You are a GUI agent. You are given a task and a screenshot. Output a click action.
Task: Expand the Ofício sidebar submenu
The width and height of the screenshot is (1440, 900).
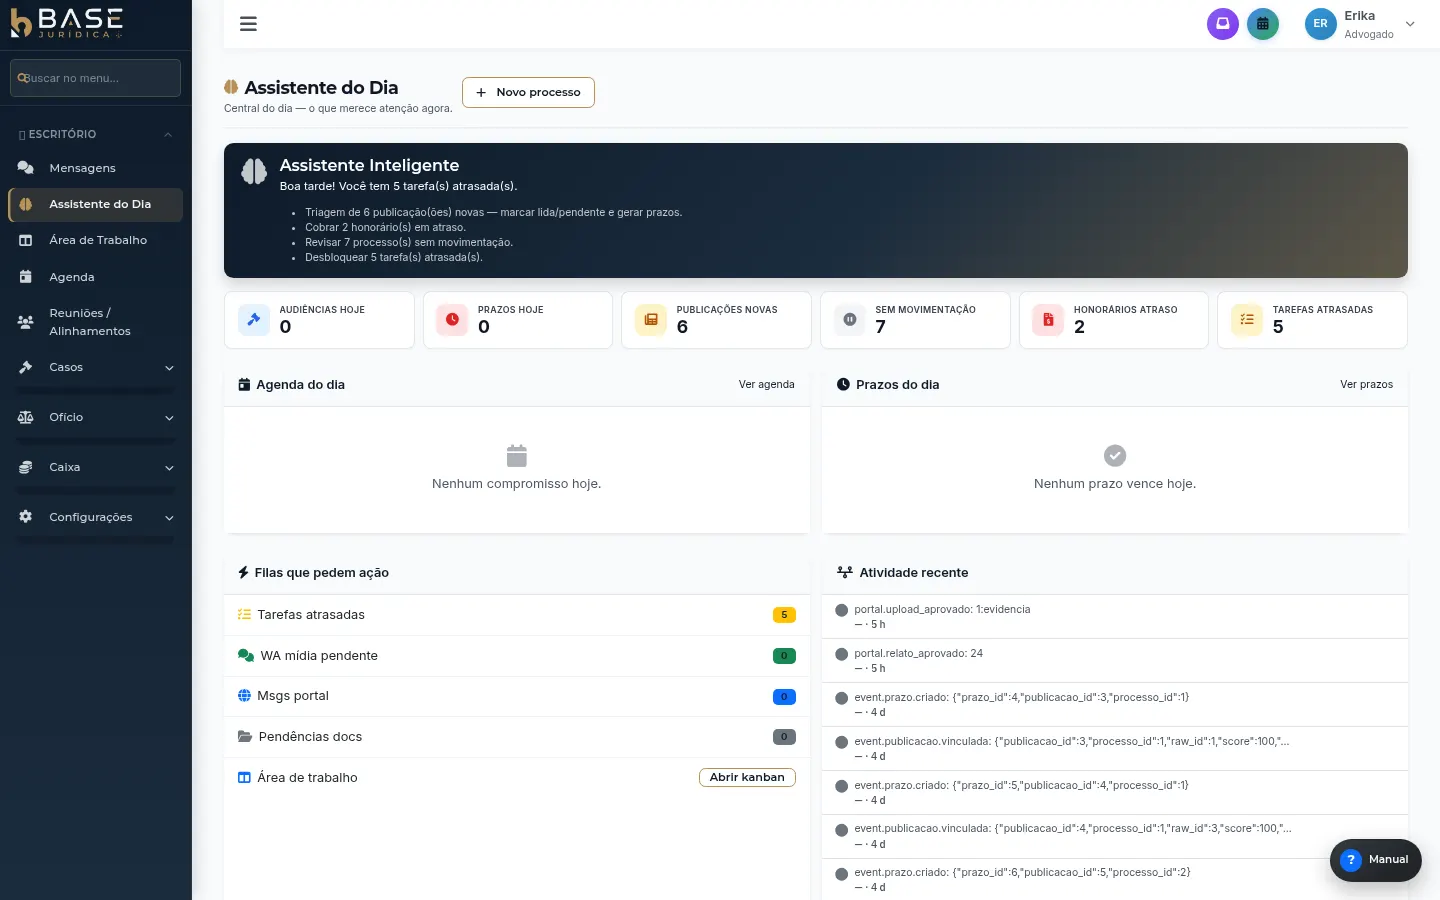click(x=96, y=417)
